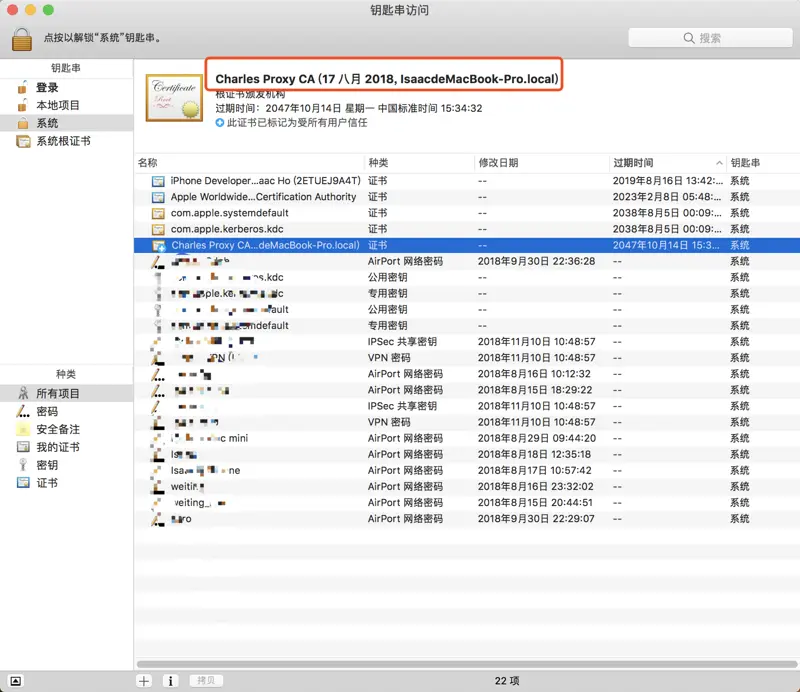Select the 本地项目 keychain
Viewport: 800px width, 692px height.
tap(66, 105)
